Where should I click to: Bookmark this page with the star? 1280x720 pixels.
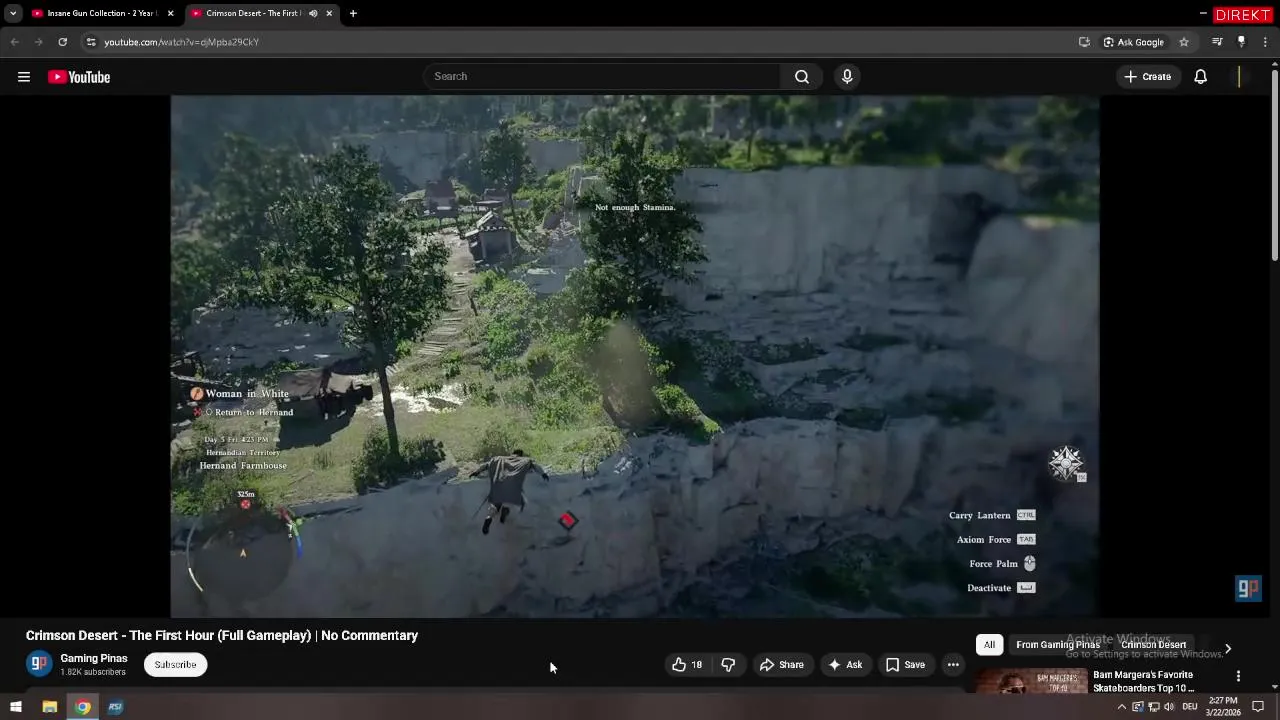pos(1184,42)
